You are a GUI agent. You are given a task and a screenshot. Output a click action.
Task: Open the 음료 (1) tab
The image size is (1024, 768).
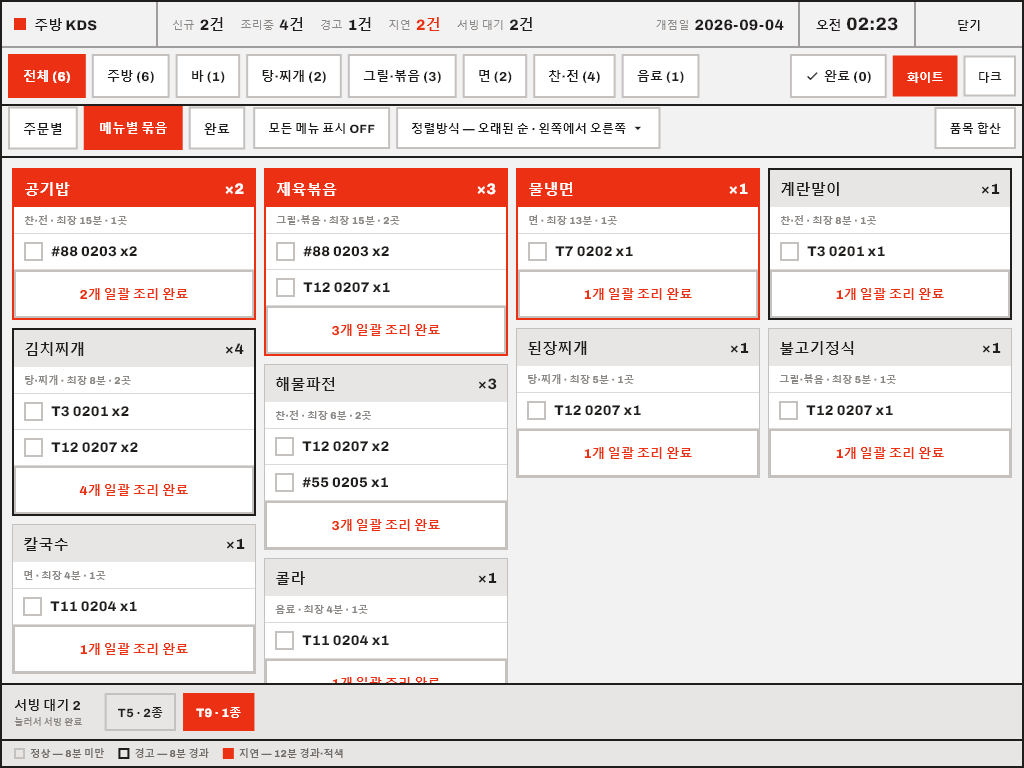pyautogui.click(x=660, y=76)
